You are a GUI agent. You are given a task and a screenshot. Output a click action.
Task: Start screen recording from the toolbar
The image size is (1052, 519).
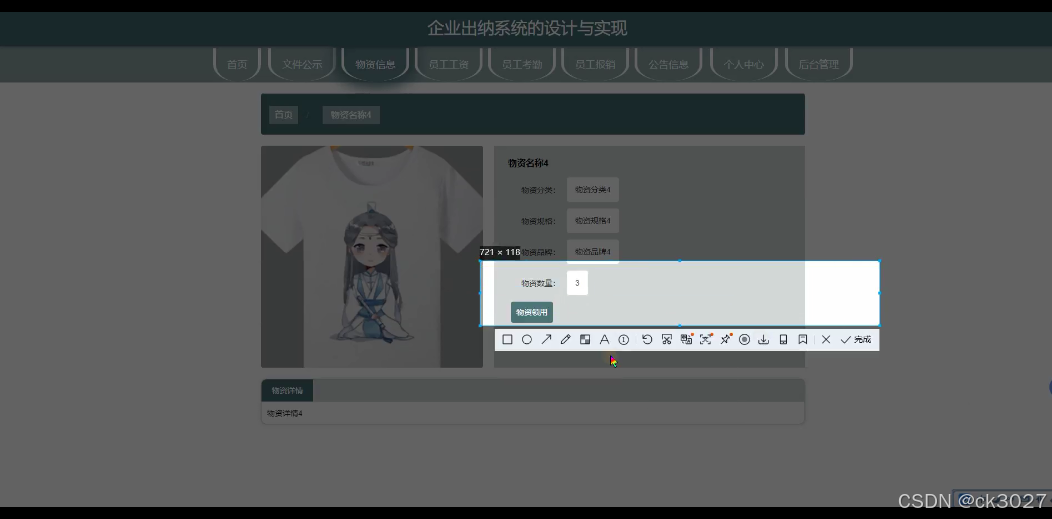tap(744, 339)
